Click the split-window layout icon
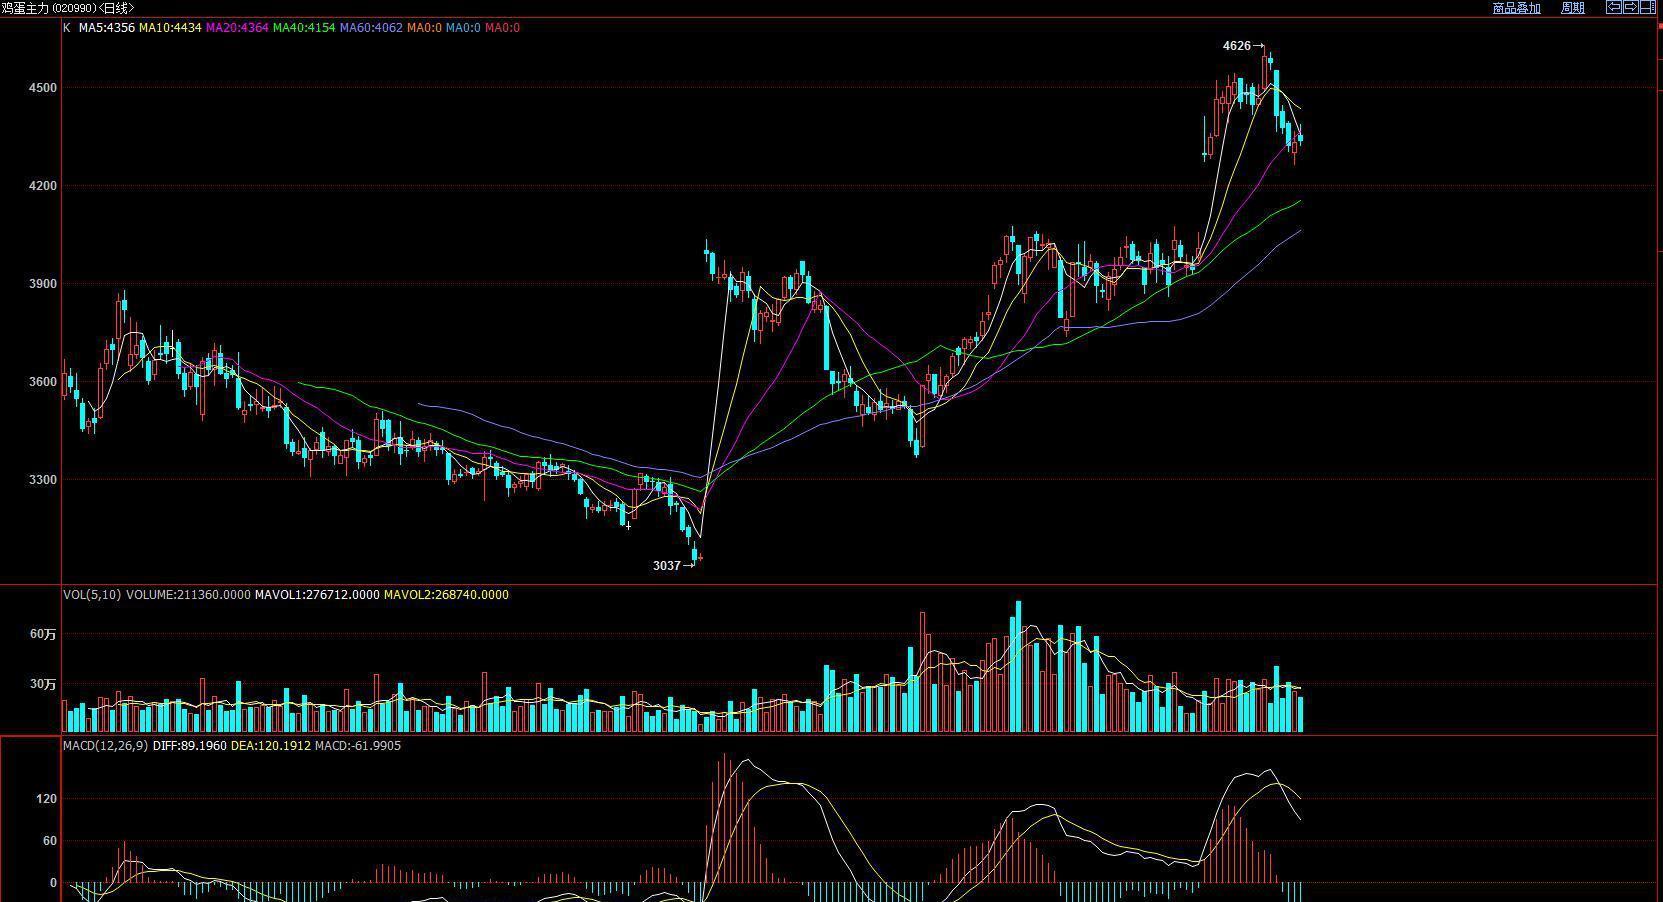The image size is (1663, 902). (1646, 8)
